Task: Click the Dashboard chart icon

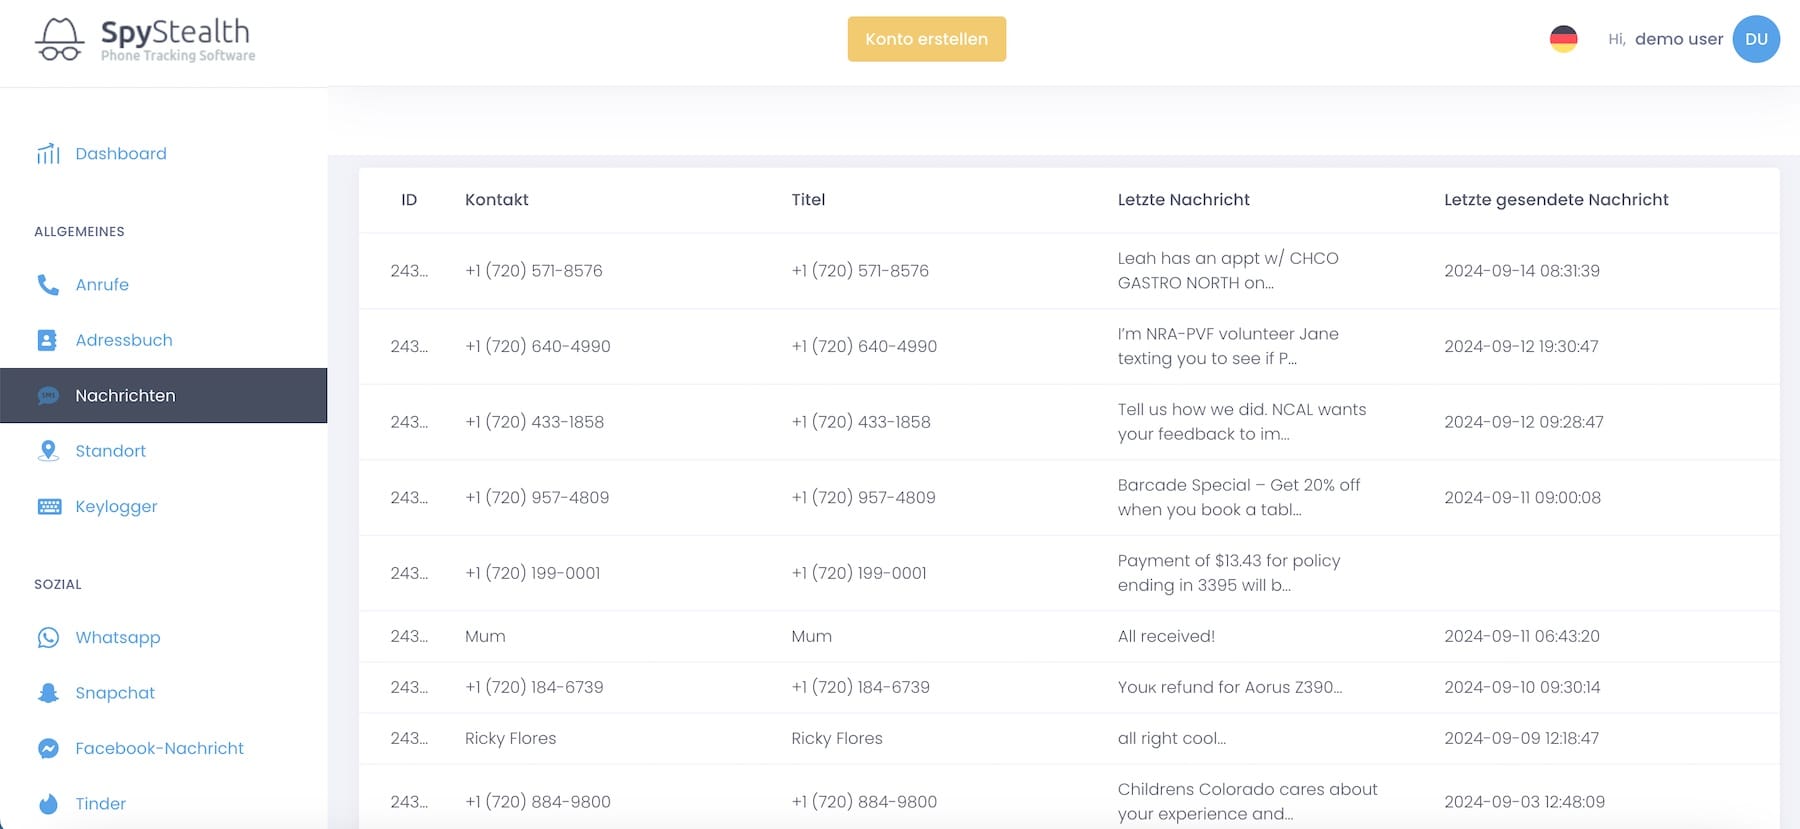Action: (48, 153)
